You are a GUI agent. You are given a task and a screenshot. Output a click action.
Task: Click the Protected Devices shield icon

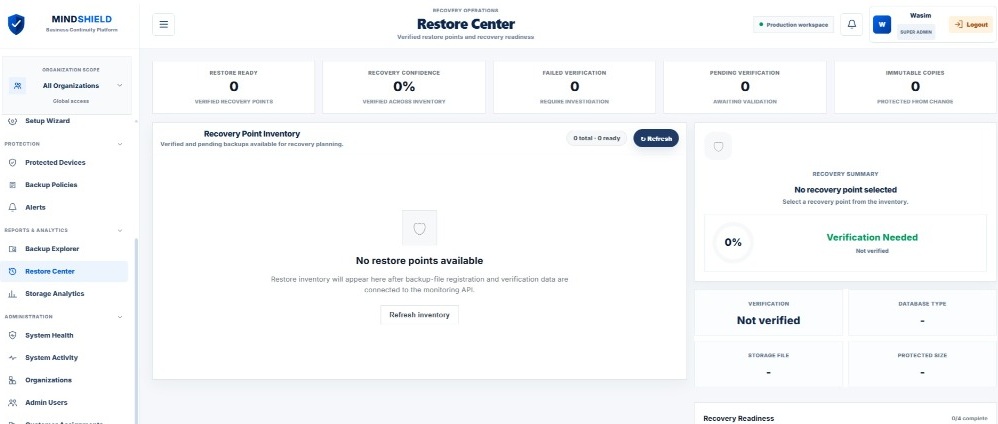click(12, 162)
